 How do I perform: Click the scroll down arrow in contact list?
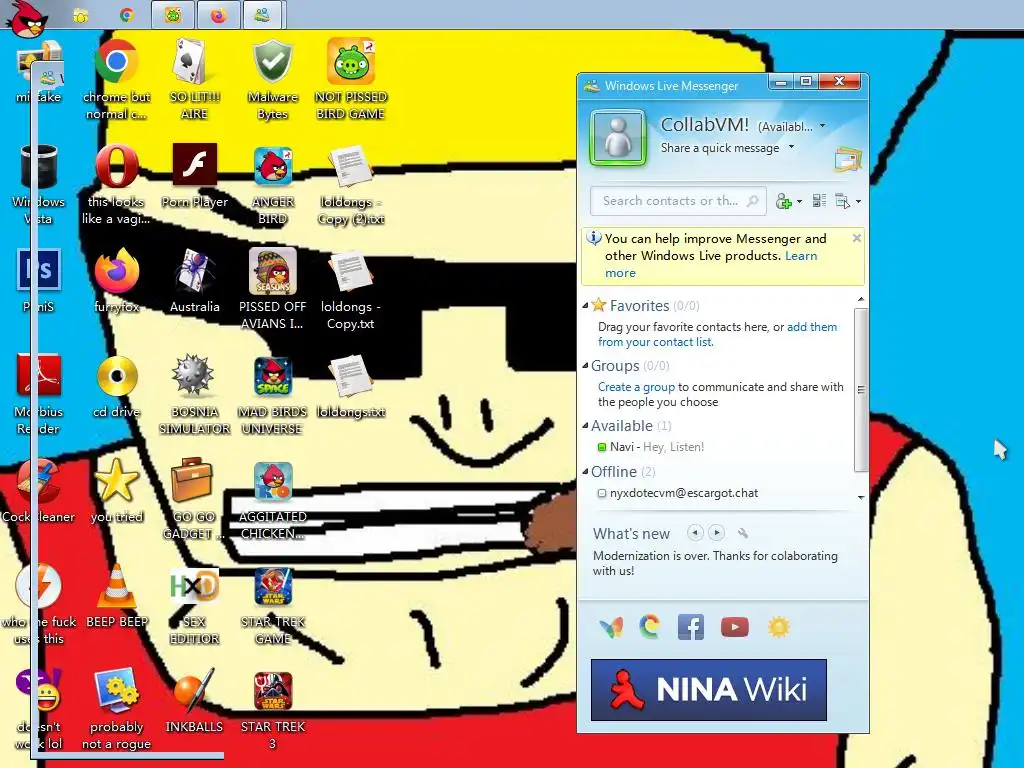[x=861, y=498]
